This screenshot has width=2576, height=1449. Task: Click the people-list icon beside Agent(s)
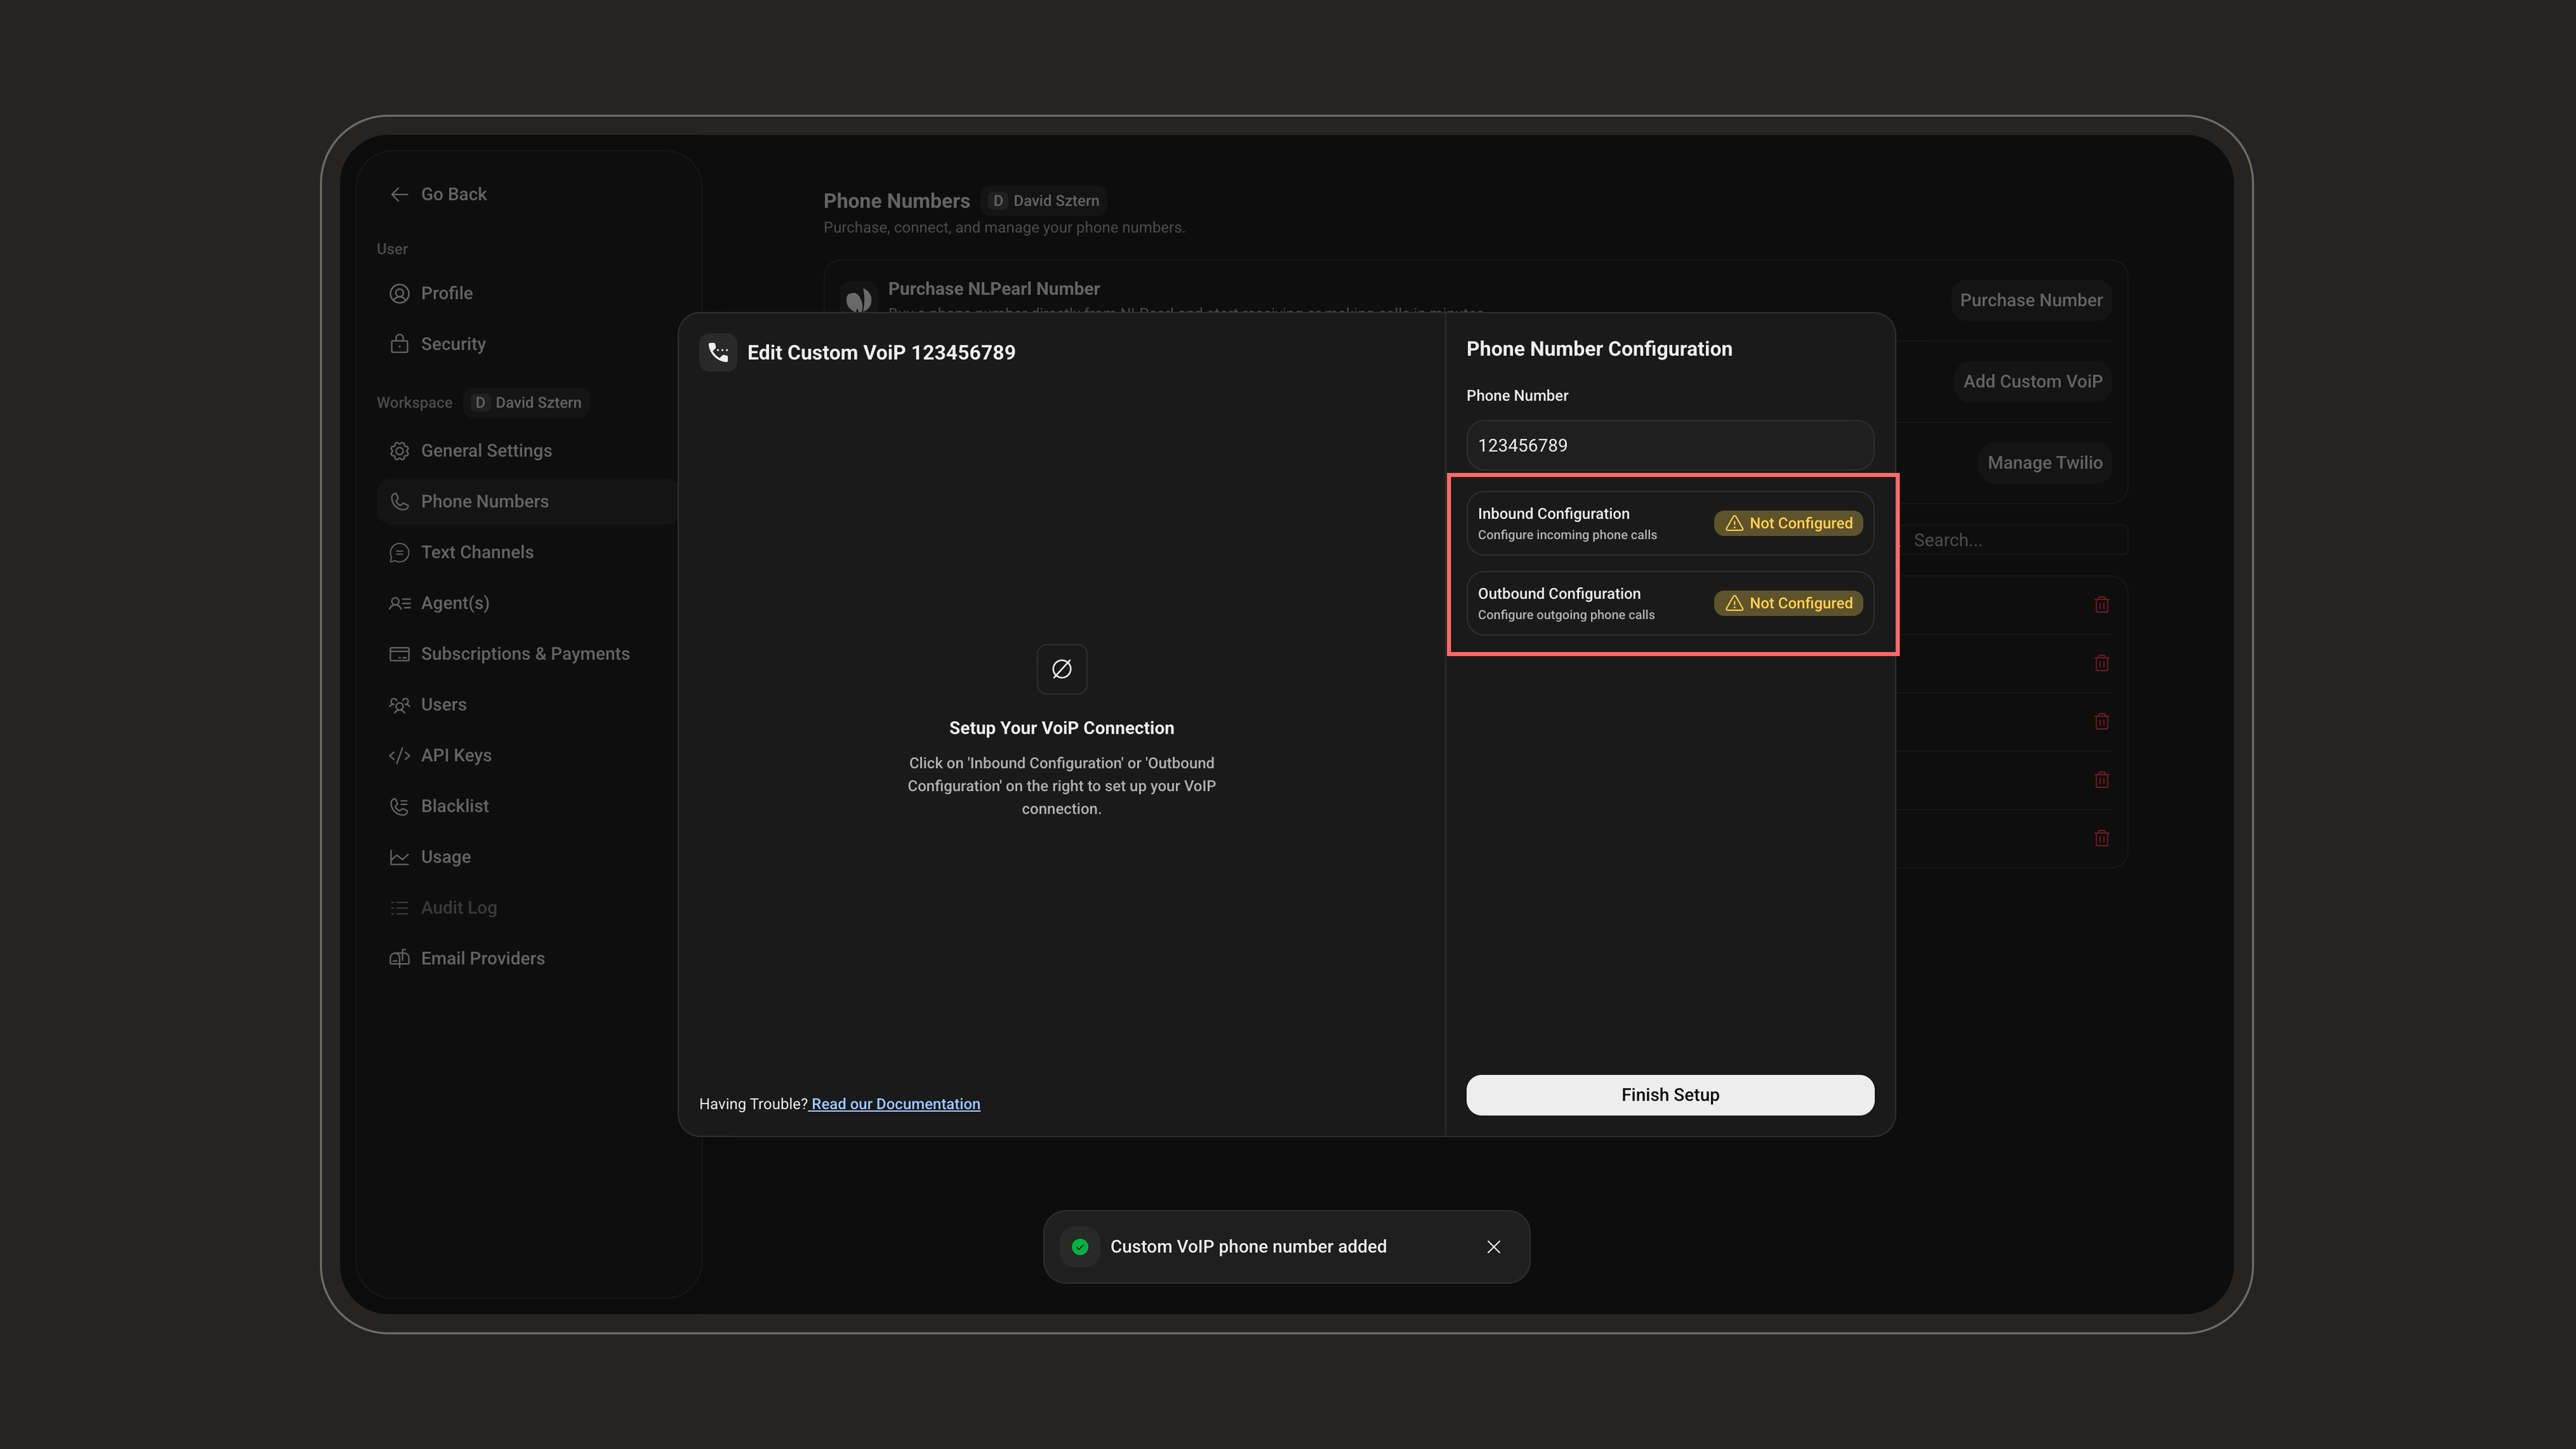click(399, 603)
